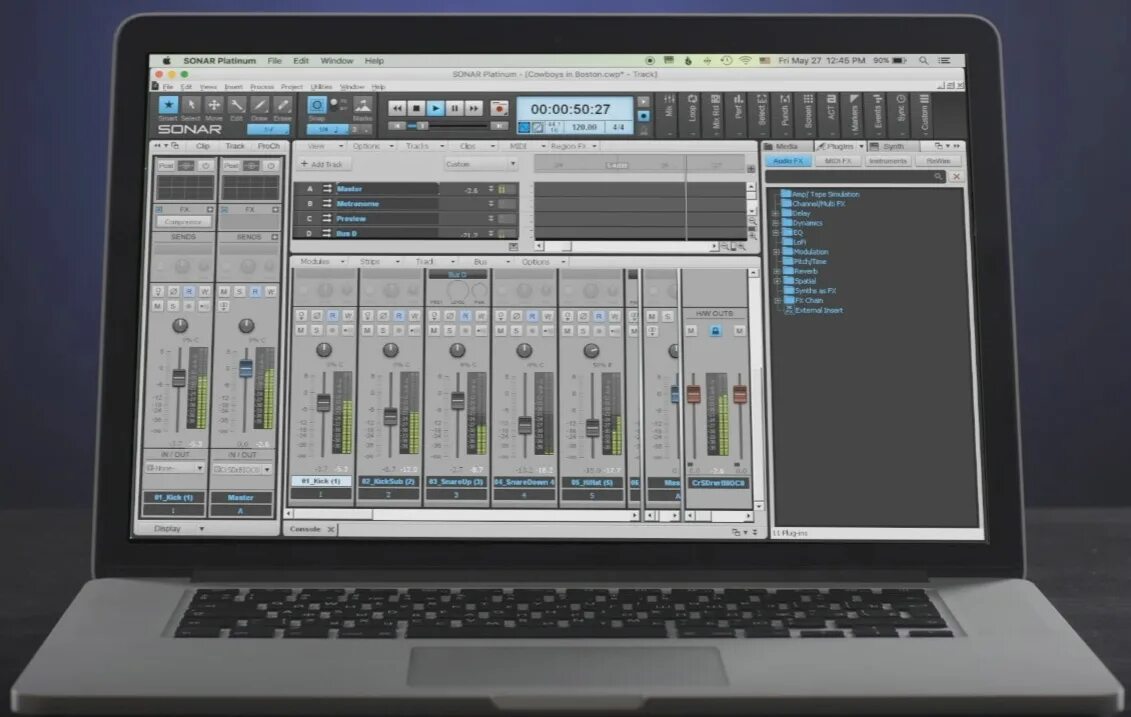Viewport: 1131px width, 717px height.
Task: Select the Smart tool
Action: click(x=168, y=105)
